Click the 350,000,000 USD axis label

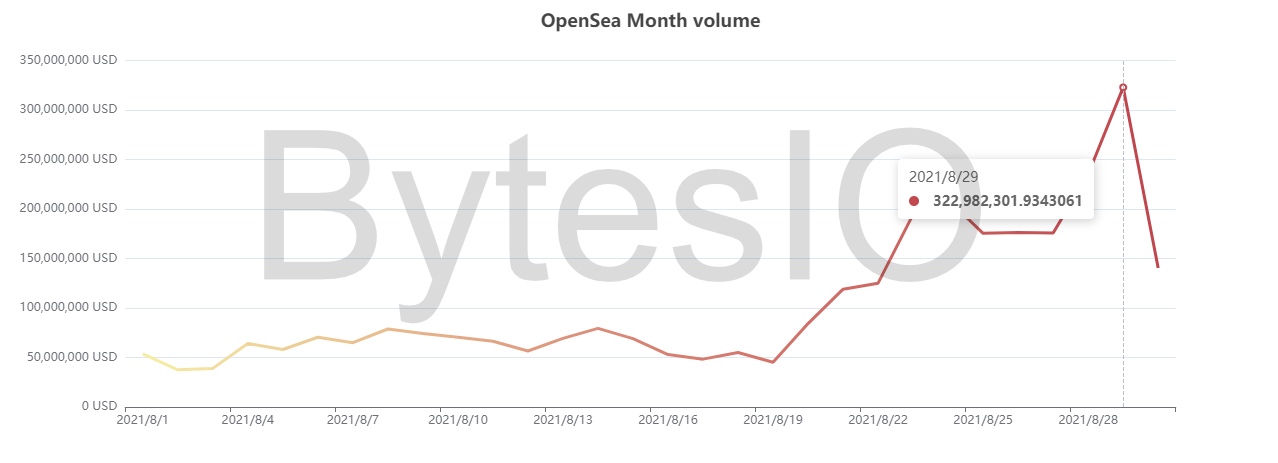(68, 60)
